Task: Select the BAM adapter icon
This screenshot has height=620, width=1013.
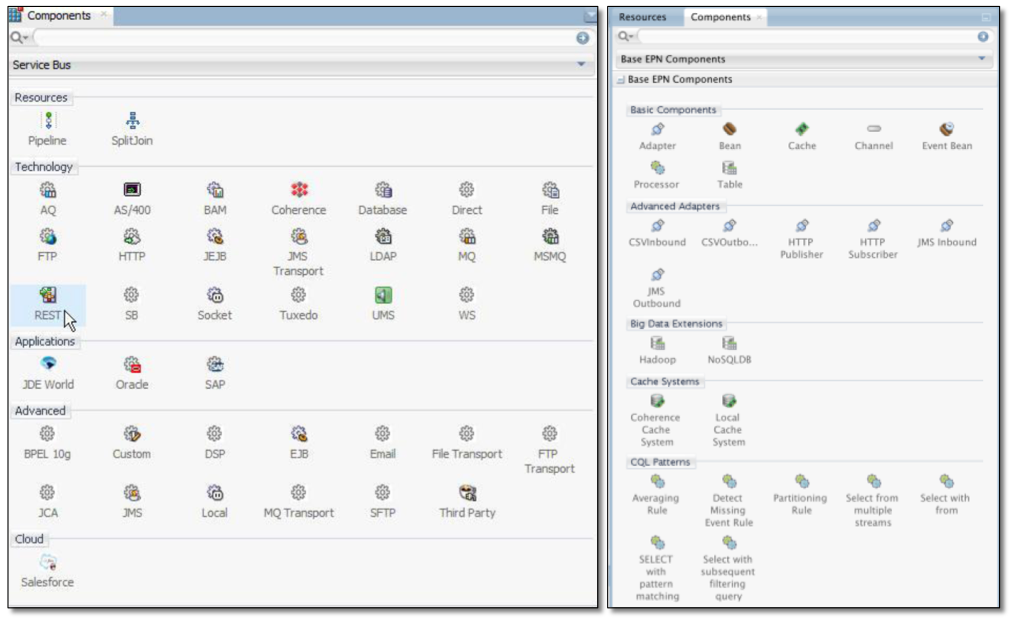Action: pos(215,190)
